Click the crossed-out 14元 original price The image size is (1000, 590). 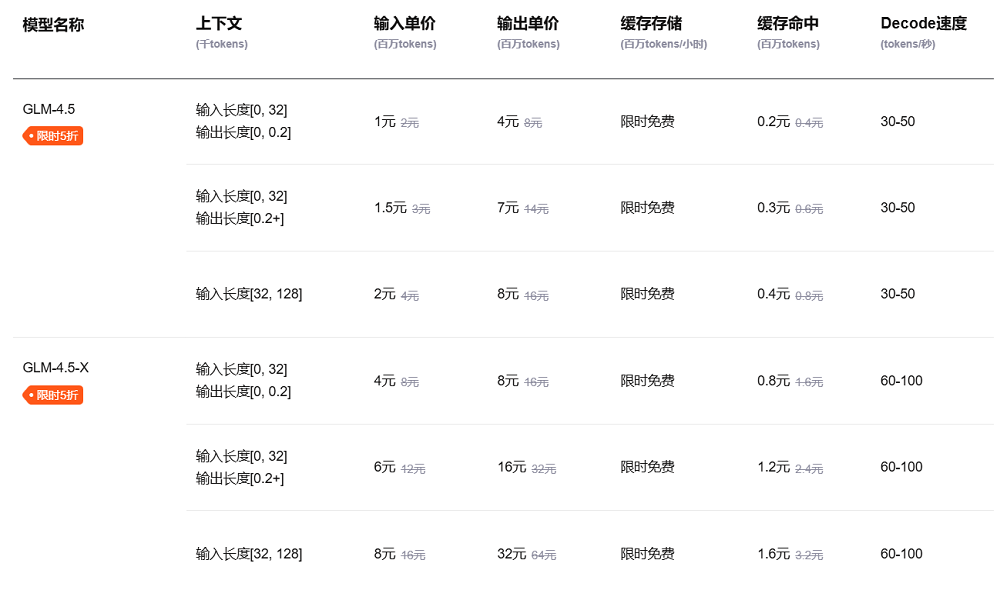pos(536,209)
